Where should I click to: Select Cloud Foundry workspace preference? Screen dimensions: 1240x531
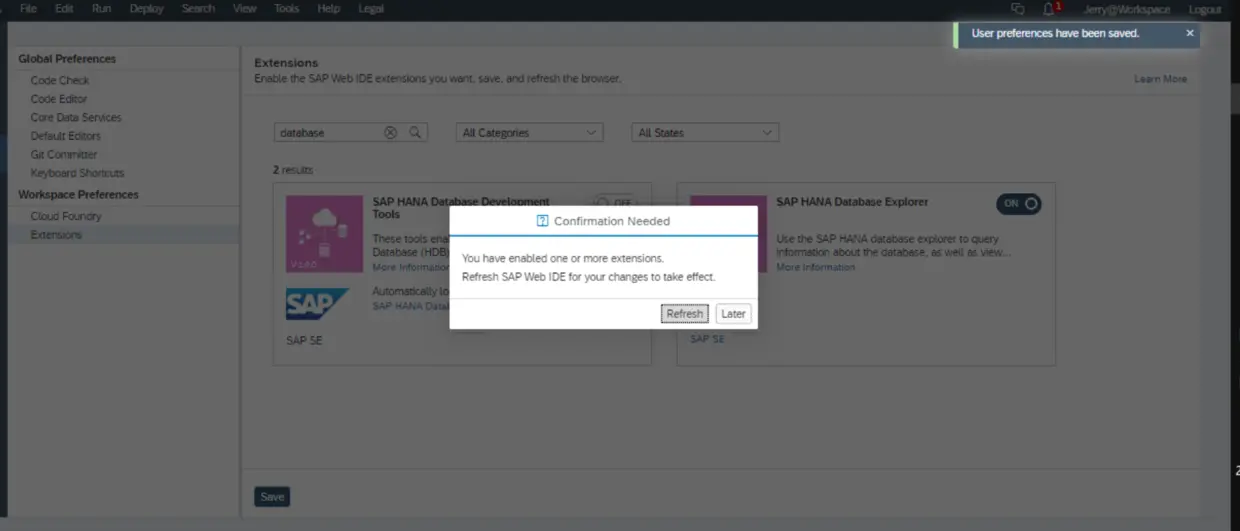click(66, 216)
